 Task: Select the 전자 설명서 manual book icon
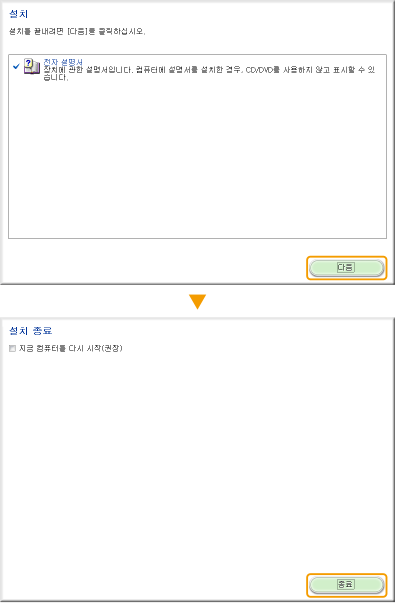tap(32, 66)
